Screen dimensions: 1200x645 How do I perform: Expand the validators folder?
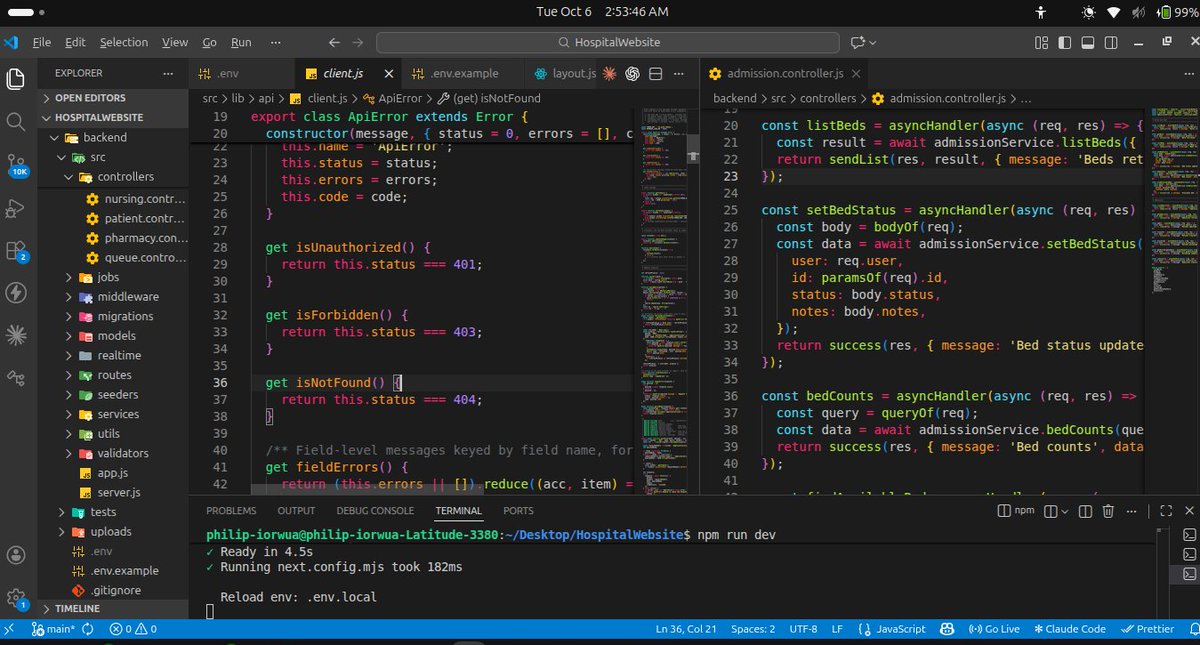coord(113,453)
